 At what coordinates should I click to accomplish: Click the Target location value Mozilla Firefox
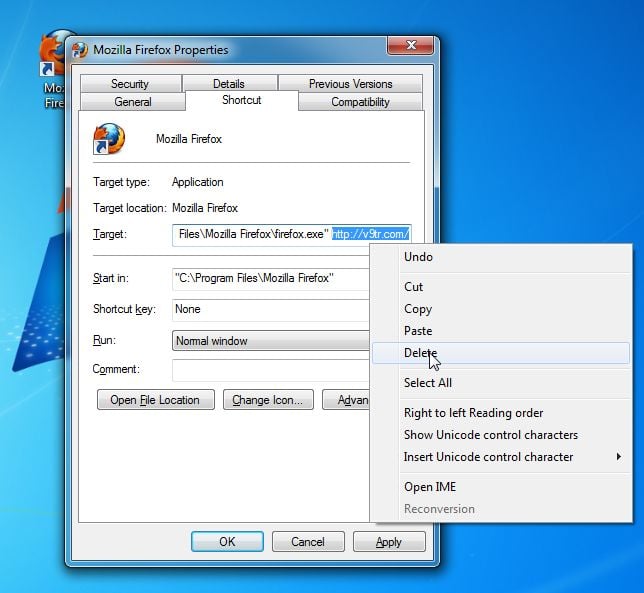pyautogui.click(x=205, y=208)
